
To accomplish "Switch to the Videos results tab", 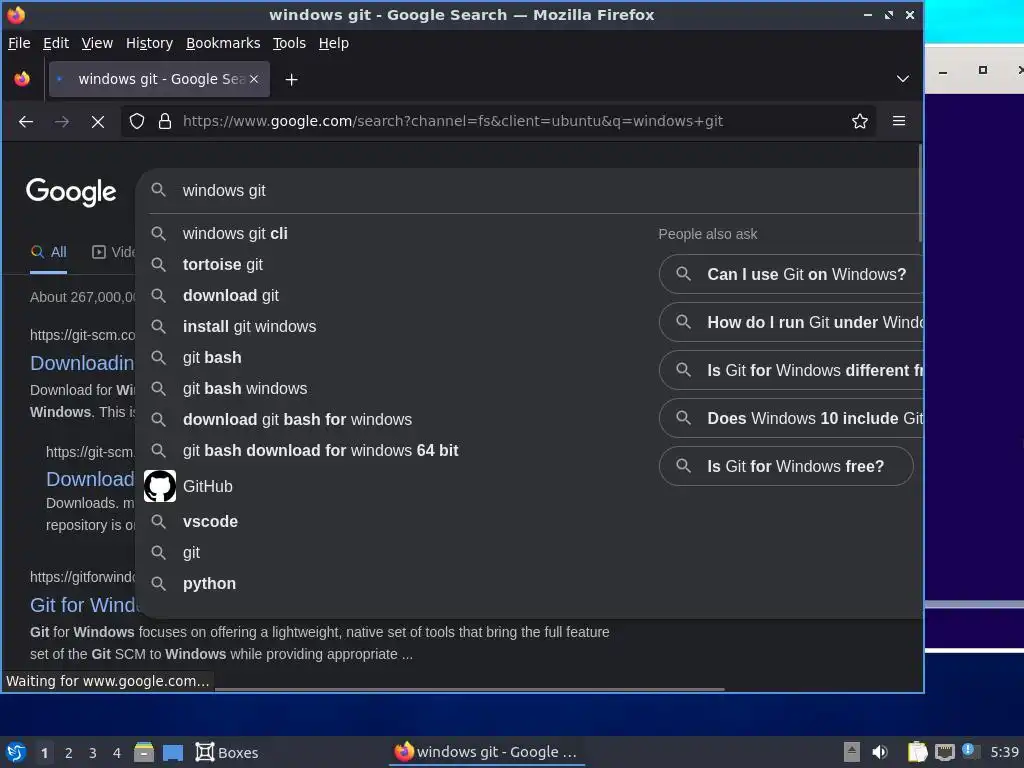I will click(x=114, y=252).
